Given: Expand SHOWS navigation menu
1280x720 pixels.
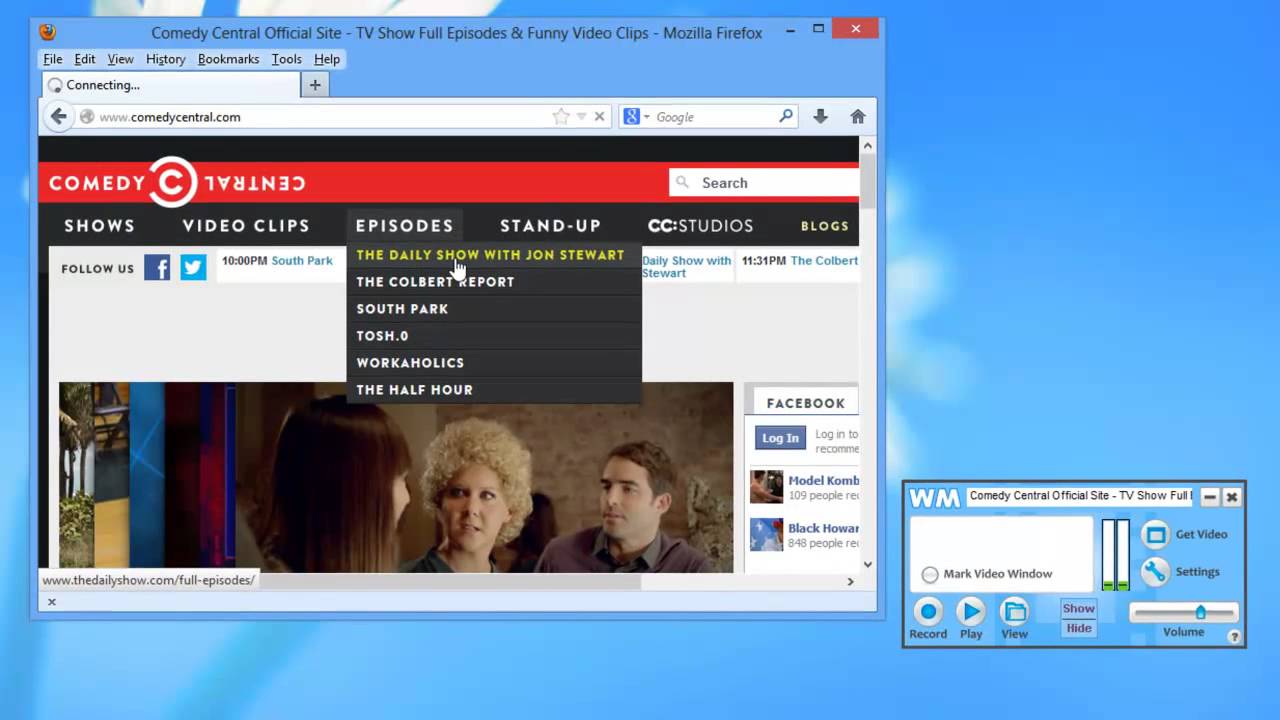Looking at the screenshot, I should coord(100,226).
